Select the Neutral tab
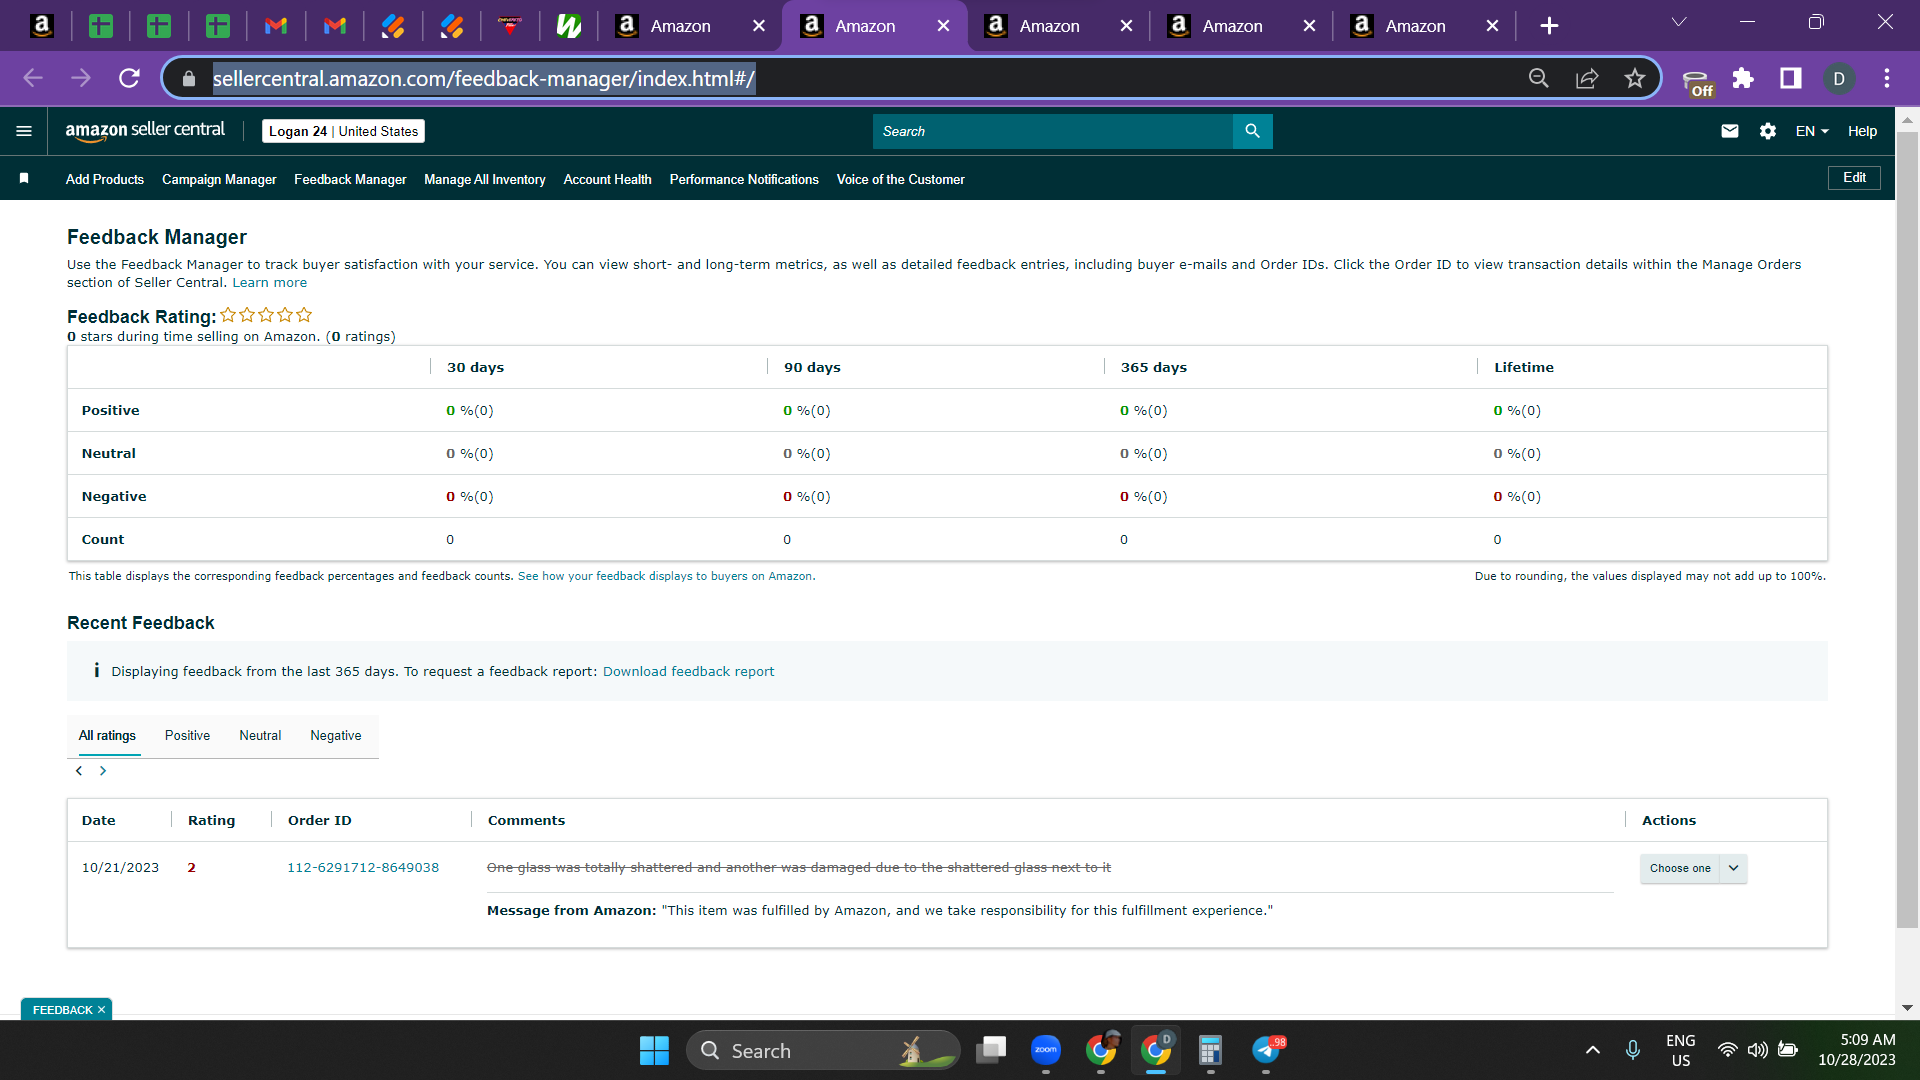This screenshot has height=1080, width=1920. (x=260, y=735)
